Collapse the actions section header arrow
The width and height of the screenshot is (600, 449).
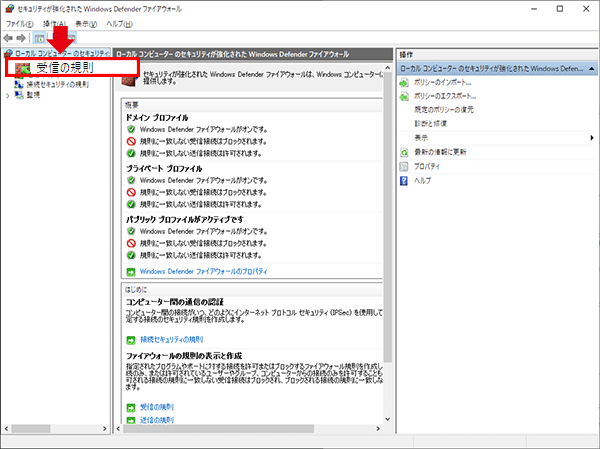[592, 69]
